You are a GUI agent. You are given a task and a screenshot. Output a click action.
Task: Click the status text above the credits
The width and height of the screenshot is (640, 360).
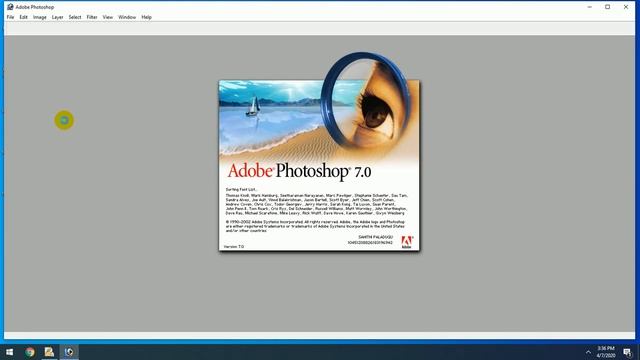241,189
